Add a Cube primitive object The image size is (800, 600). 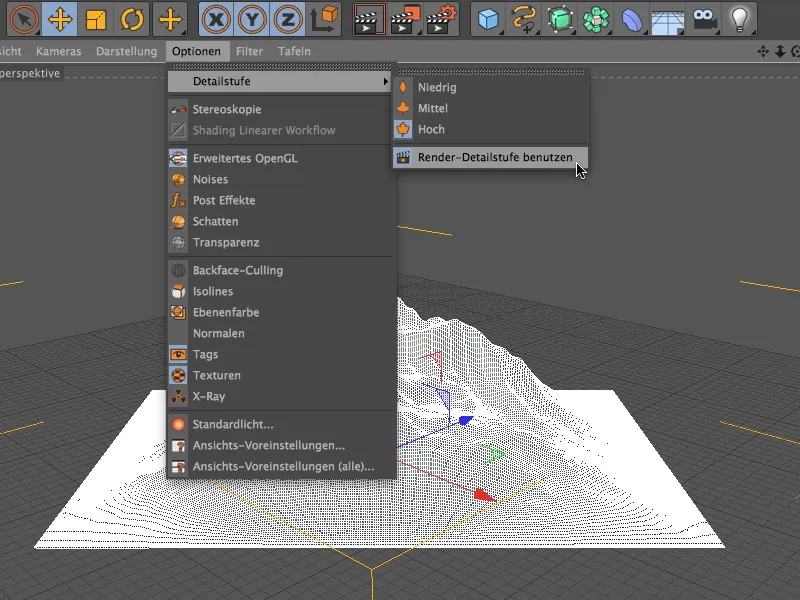[488, 19]
